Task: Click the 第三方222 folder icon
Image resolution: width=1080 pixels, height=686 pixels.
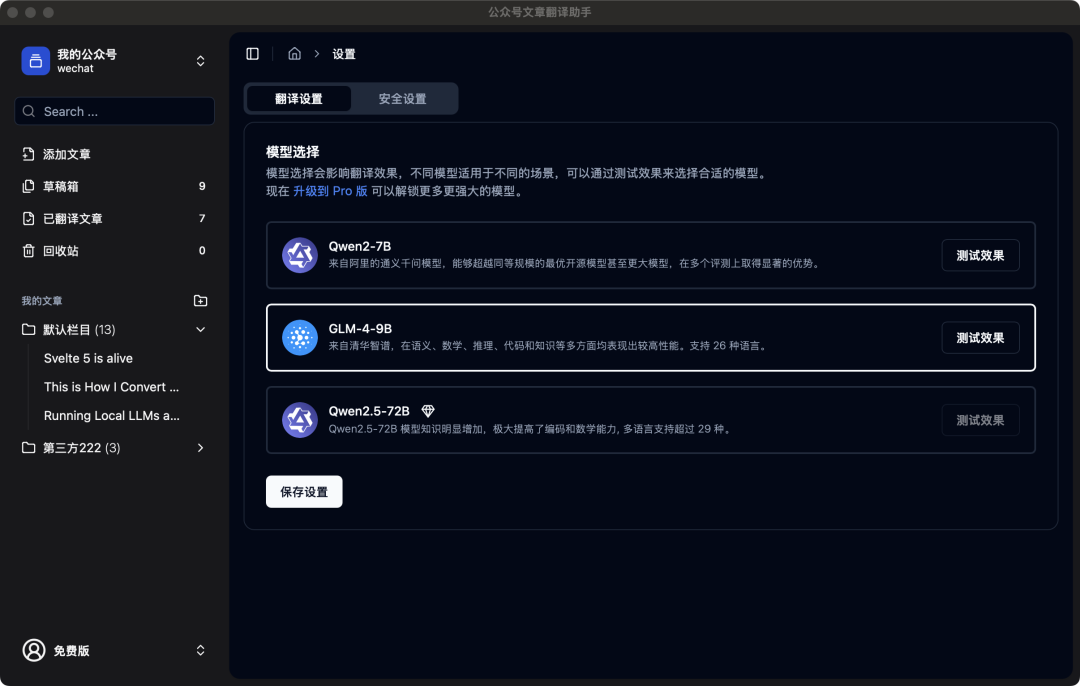Action: click(x=28, y=448)
